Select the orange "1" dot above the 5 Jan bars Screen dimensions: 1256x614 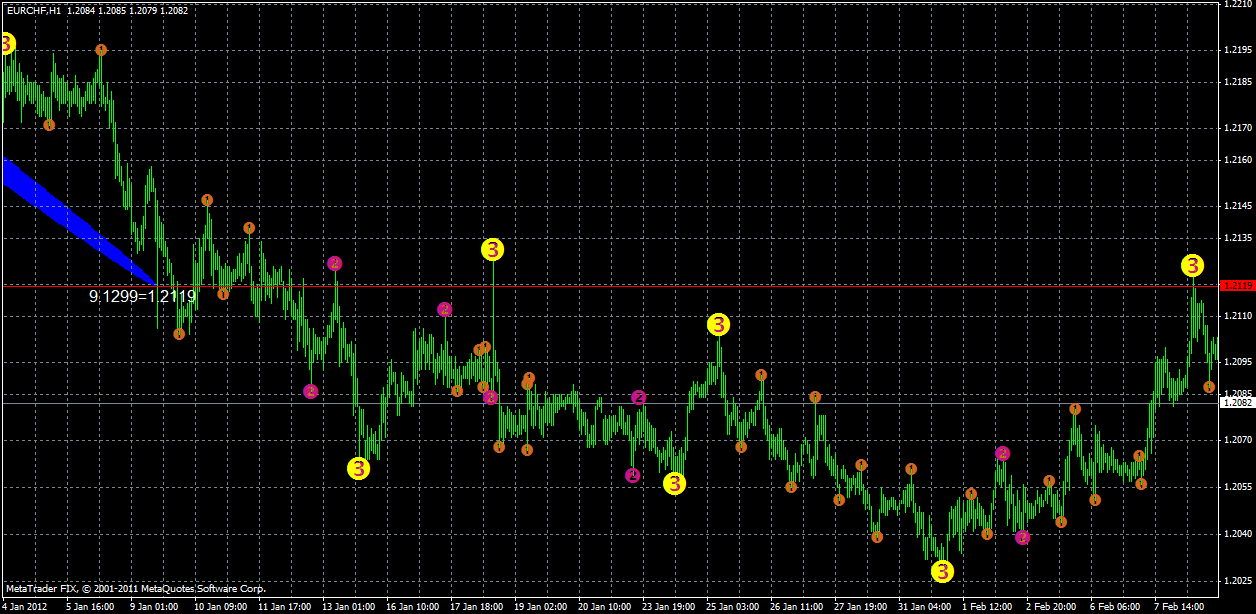tap(100, 47)
